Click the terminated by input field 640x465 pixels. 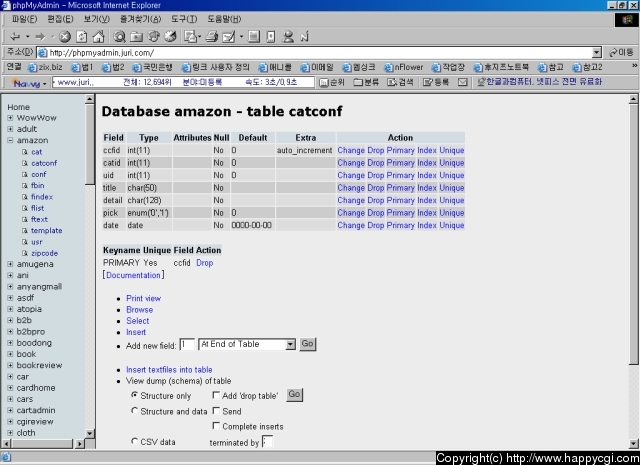point(267,442)
